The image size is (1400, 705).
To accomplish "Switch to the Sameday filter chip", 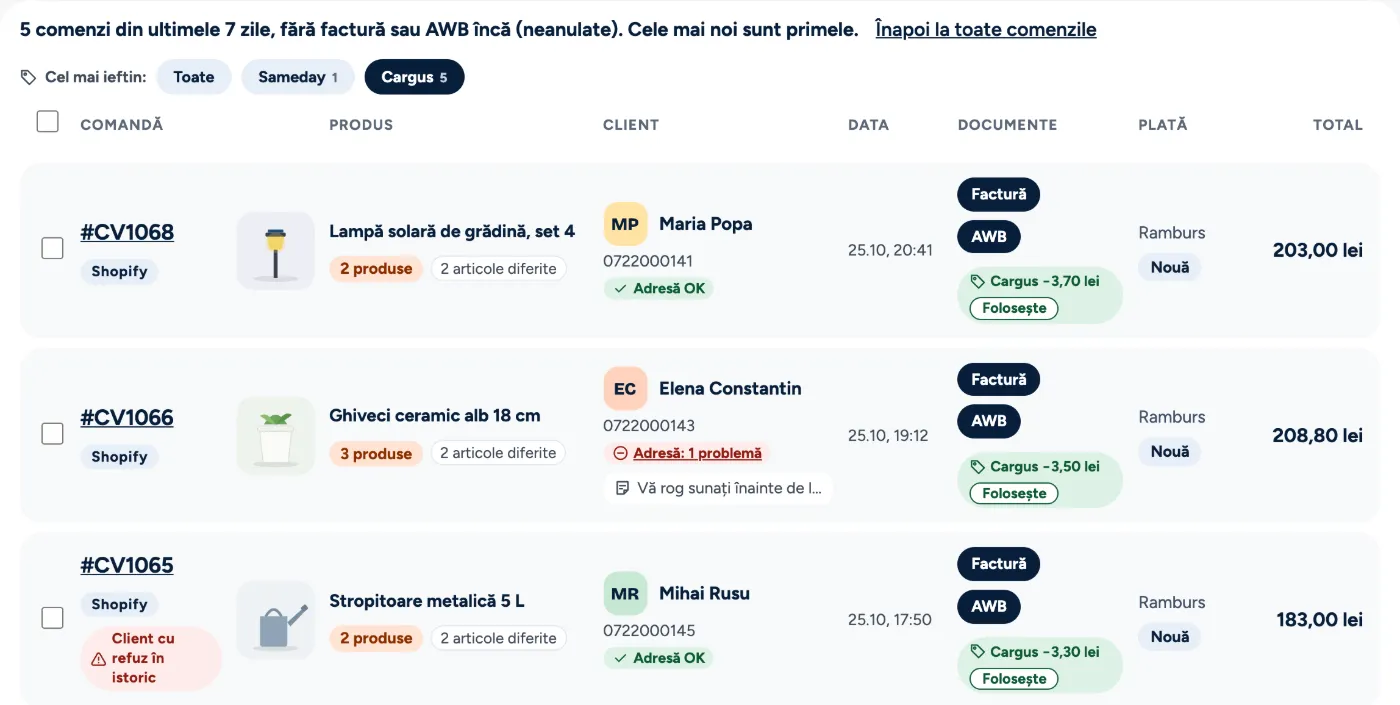I will pyautogui.click(x=298, y=77).
